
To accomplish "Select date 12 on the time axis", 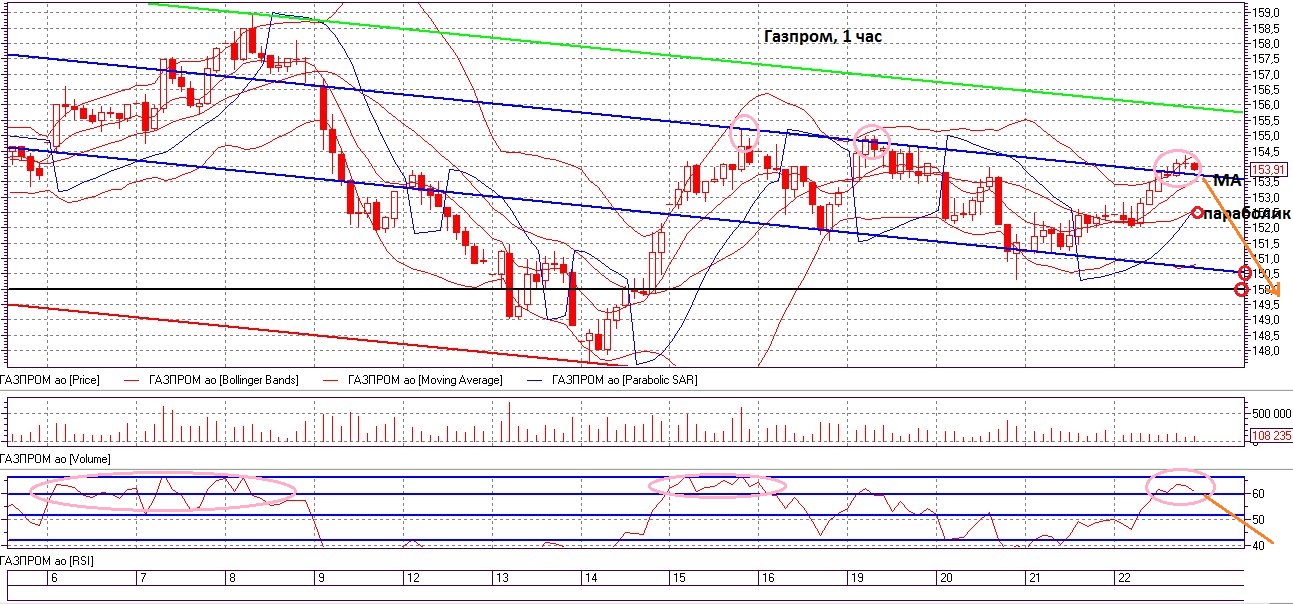I will pyautogui.click(x=413, y=579).
